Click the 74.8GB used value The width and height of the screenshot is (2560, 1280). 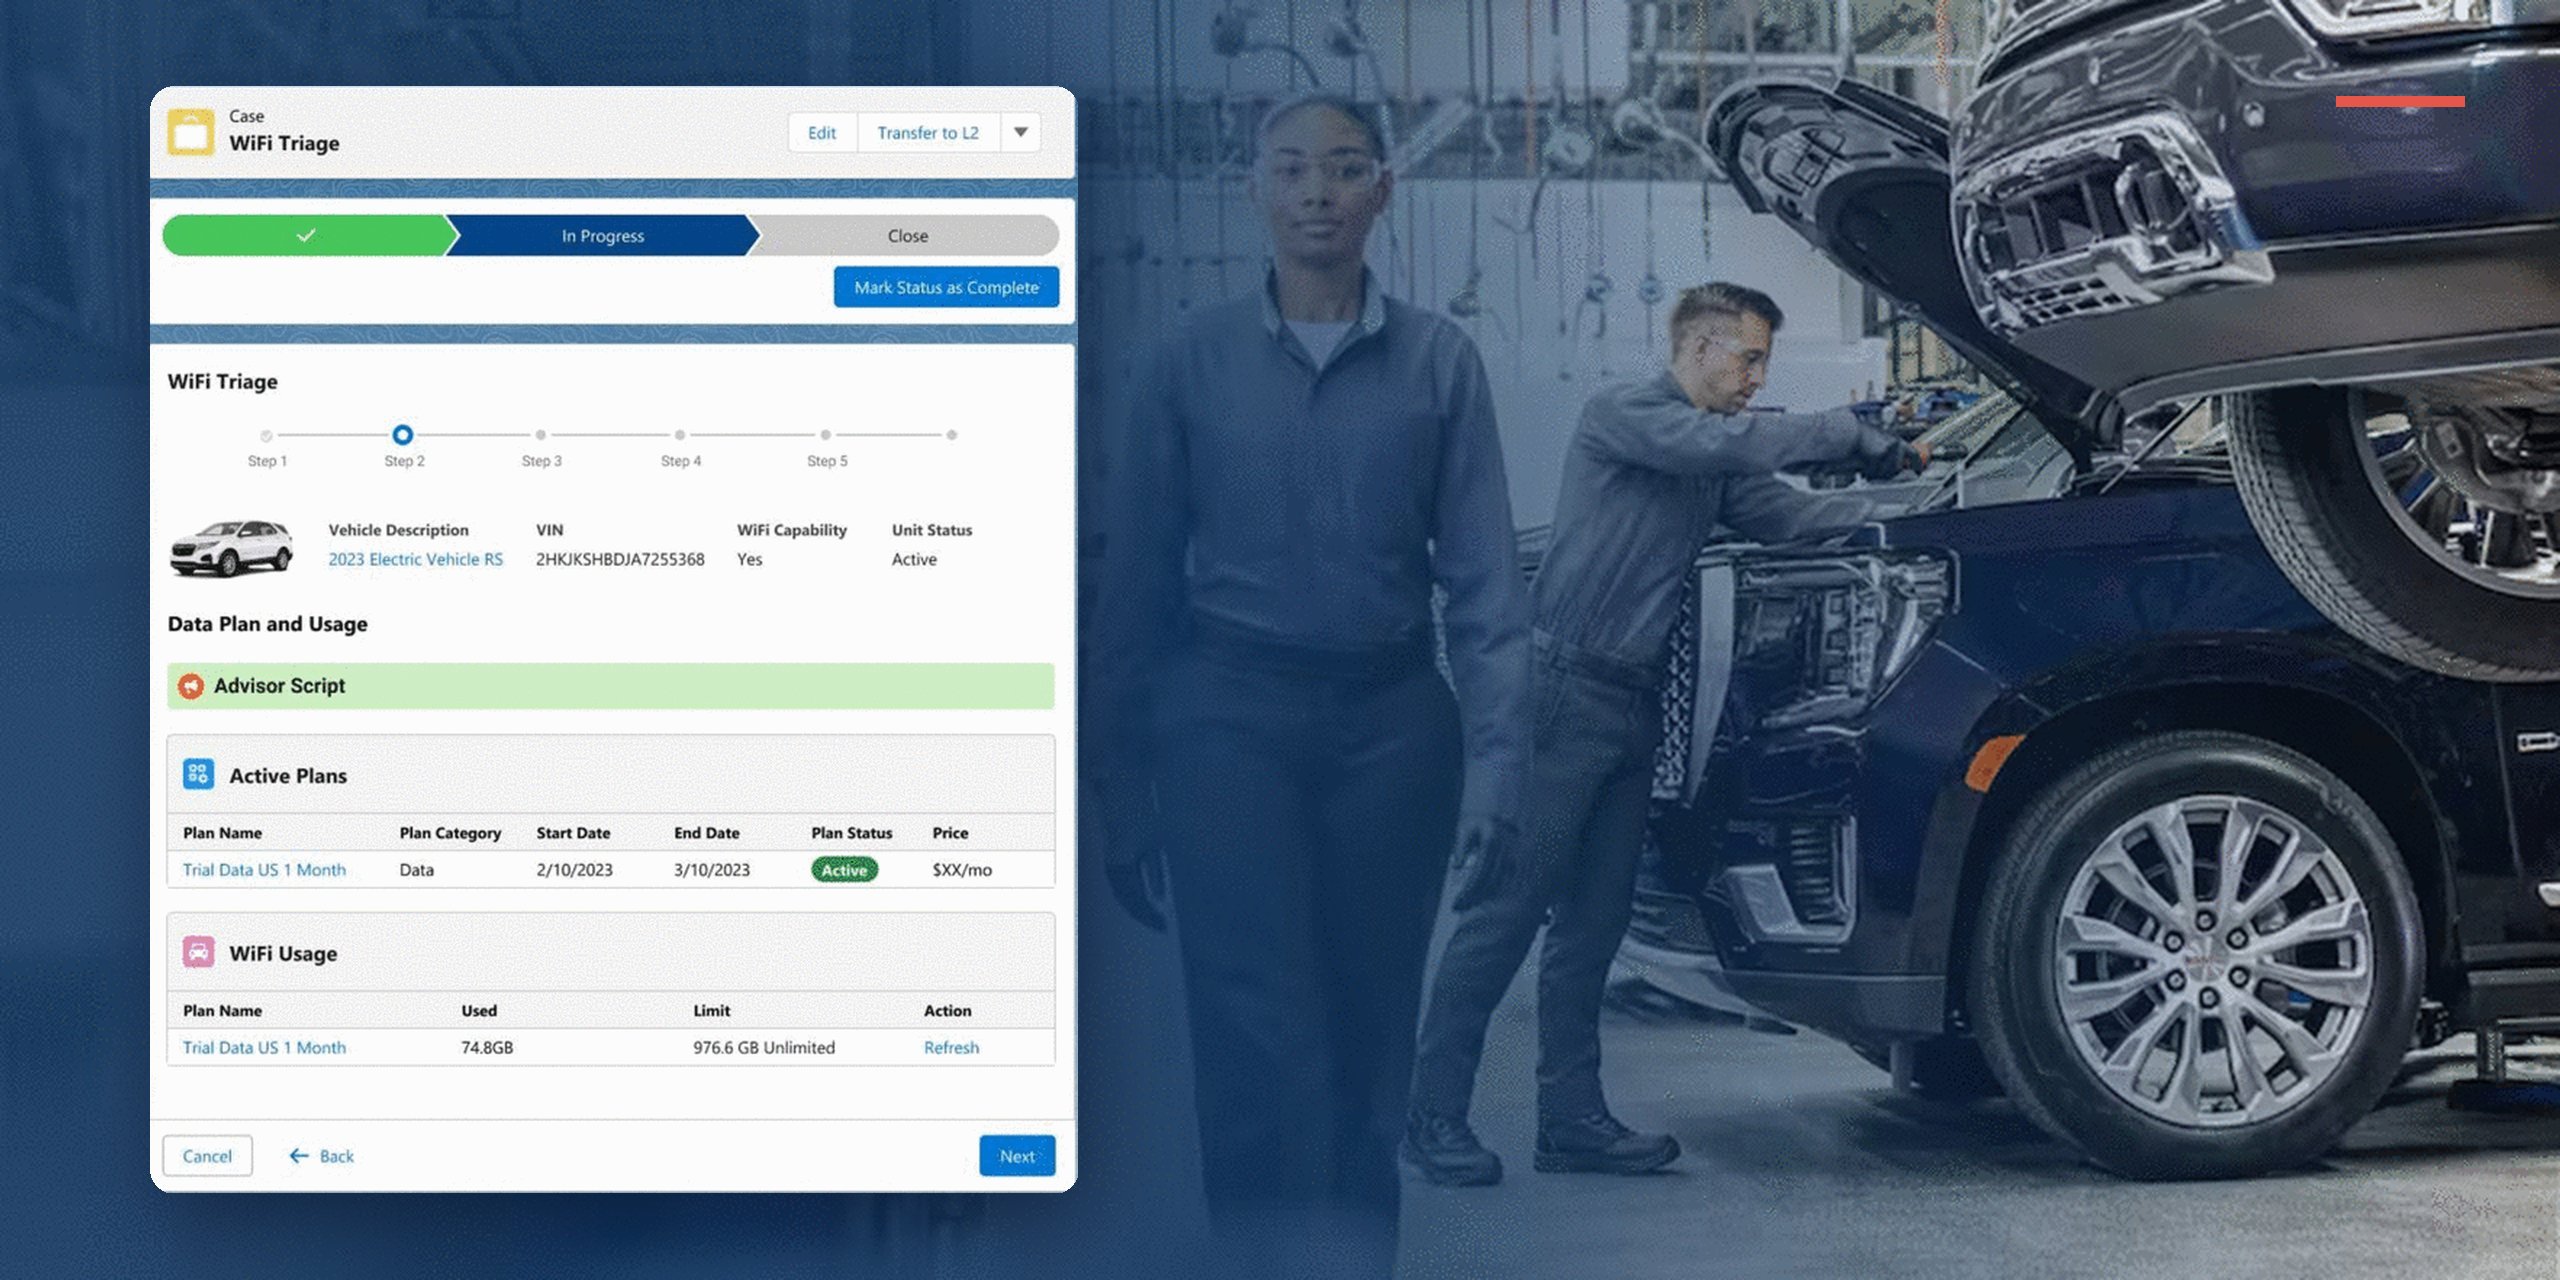tap(487, 1047)
